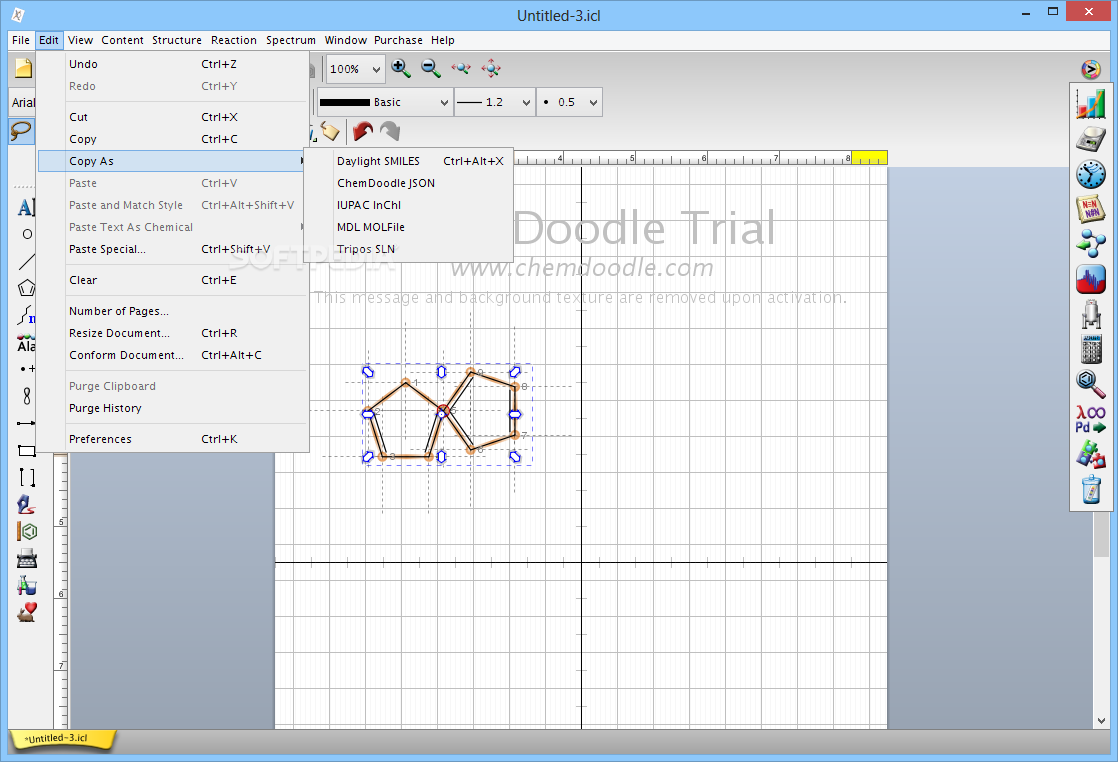Image resolution: width=1118 pixels, height=762 pixels.
Task: Open the Arial font dropdown
Action: click(x=22, y=102)
